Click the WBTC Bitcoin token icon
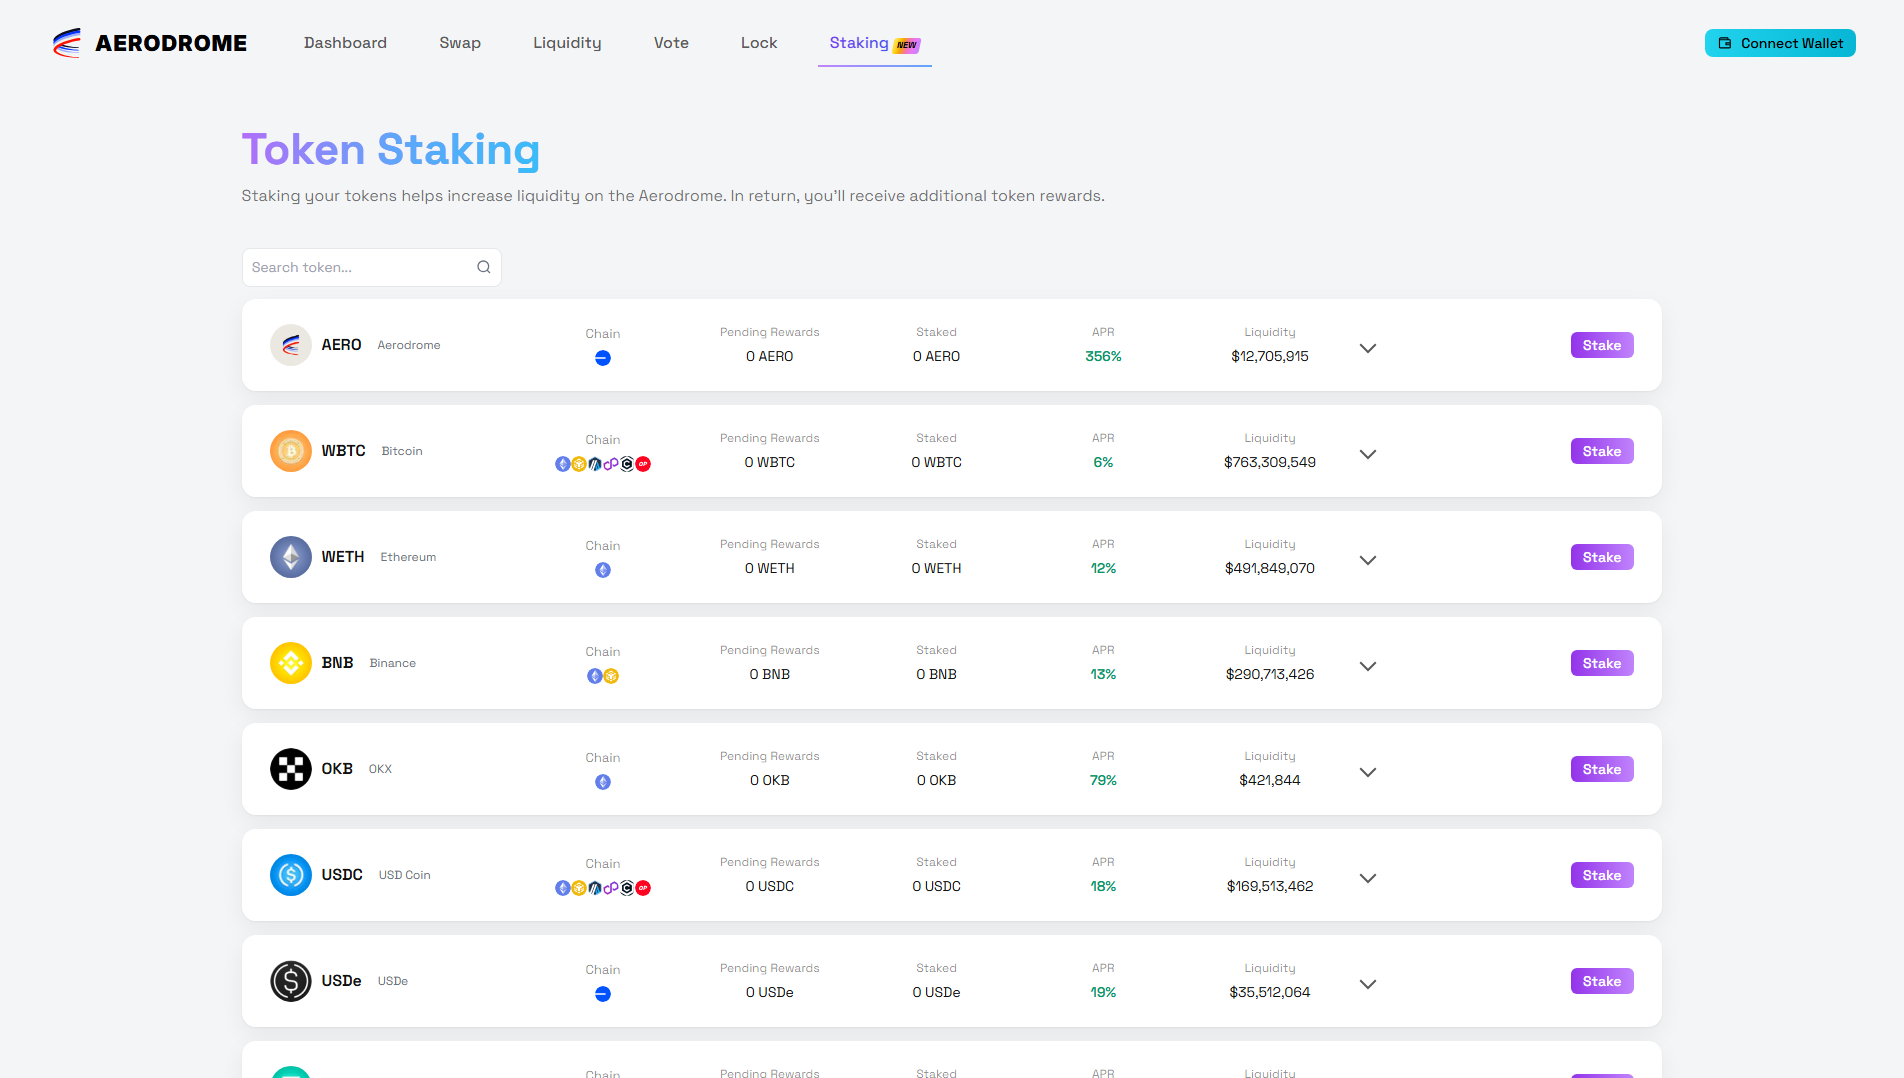 coord(291,451)
